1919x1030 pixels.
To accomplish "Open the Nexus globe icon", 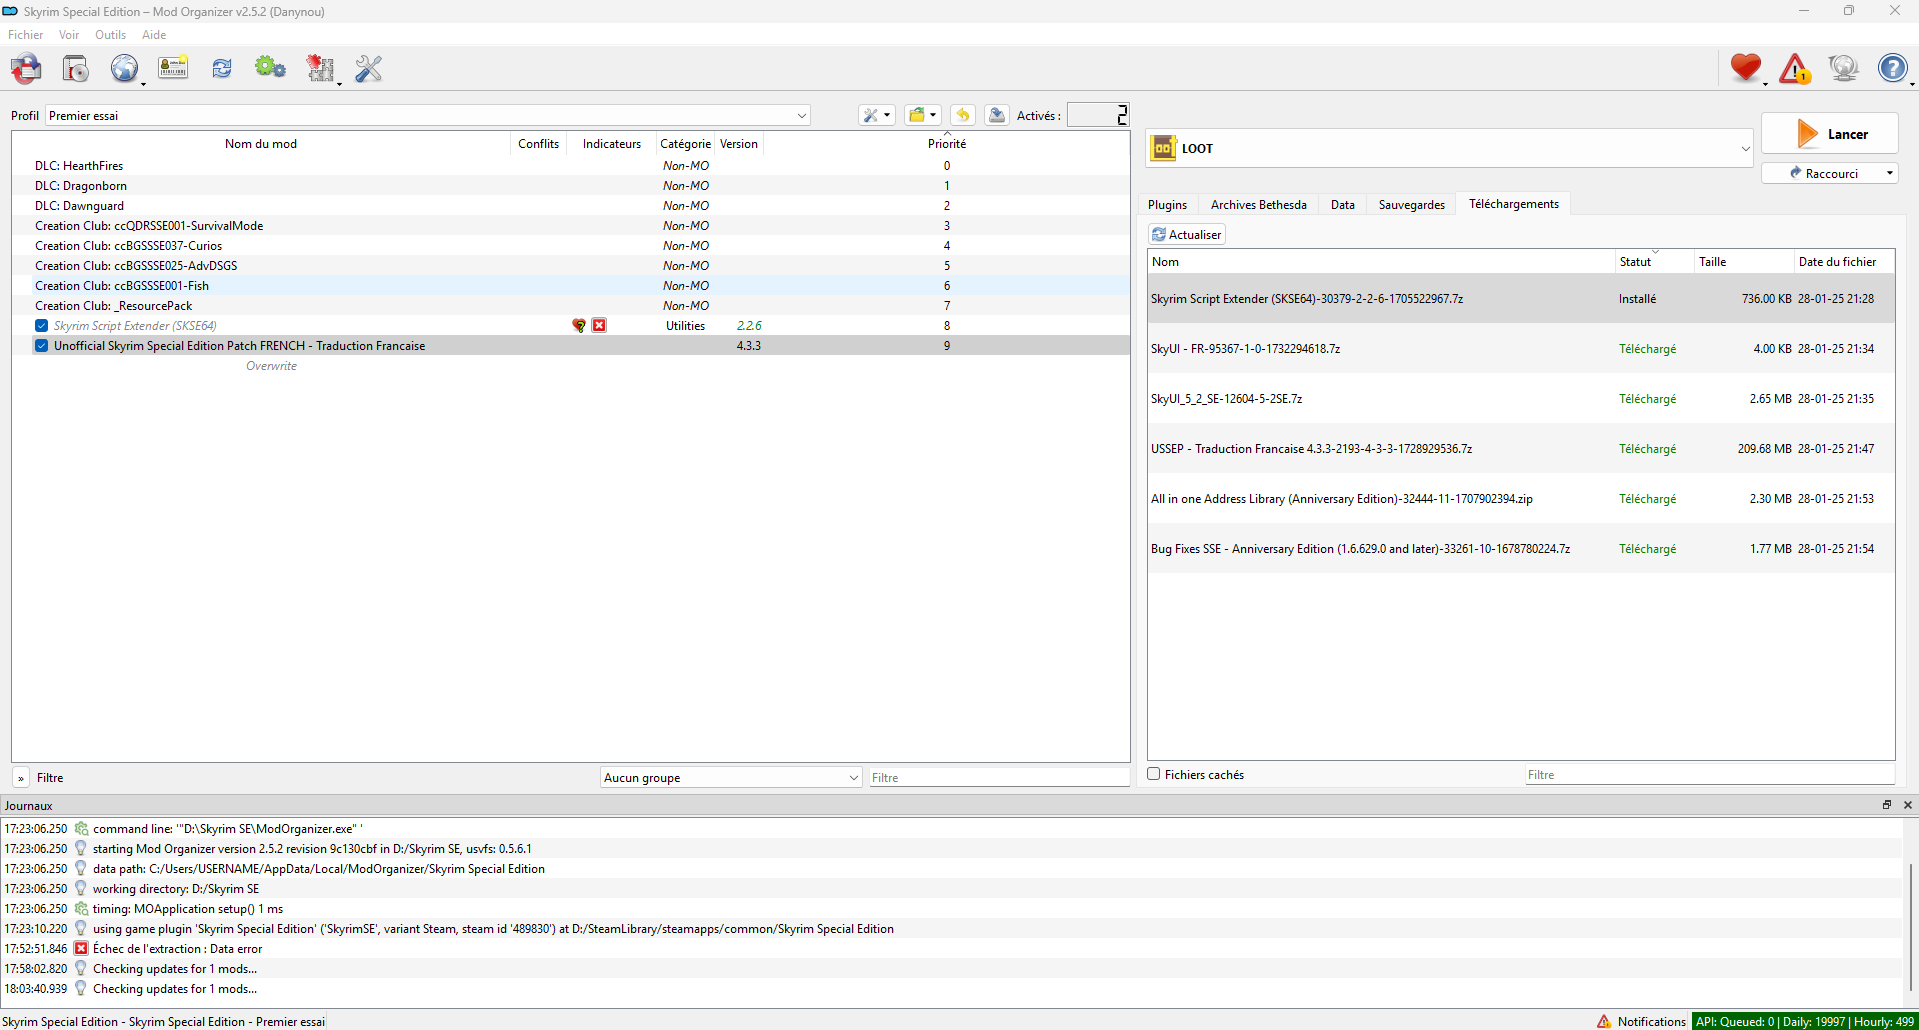I will pyautogui.click(x=124, y=68).
